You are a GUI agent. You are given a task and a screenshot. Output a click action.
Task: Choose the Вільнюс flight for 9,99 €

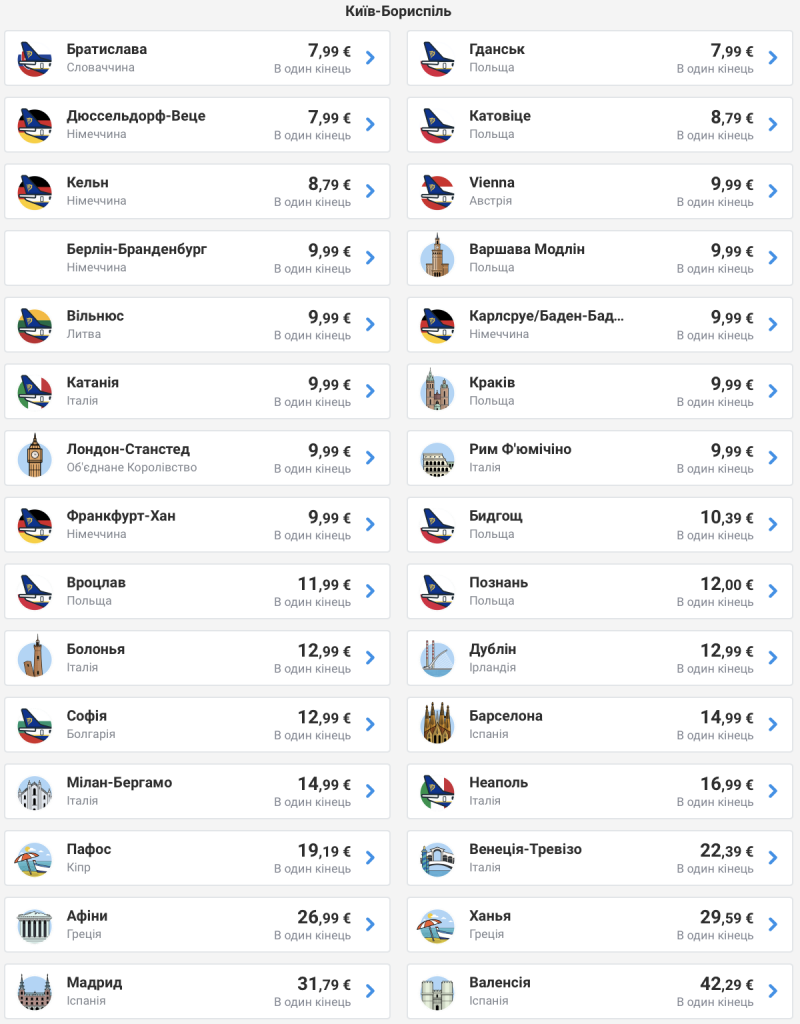pos(197,325)
